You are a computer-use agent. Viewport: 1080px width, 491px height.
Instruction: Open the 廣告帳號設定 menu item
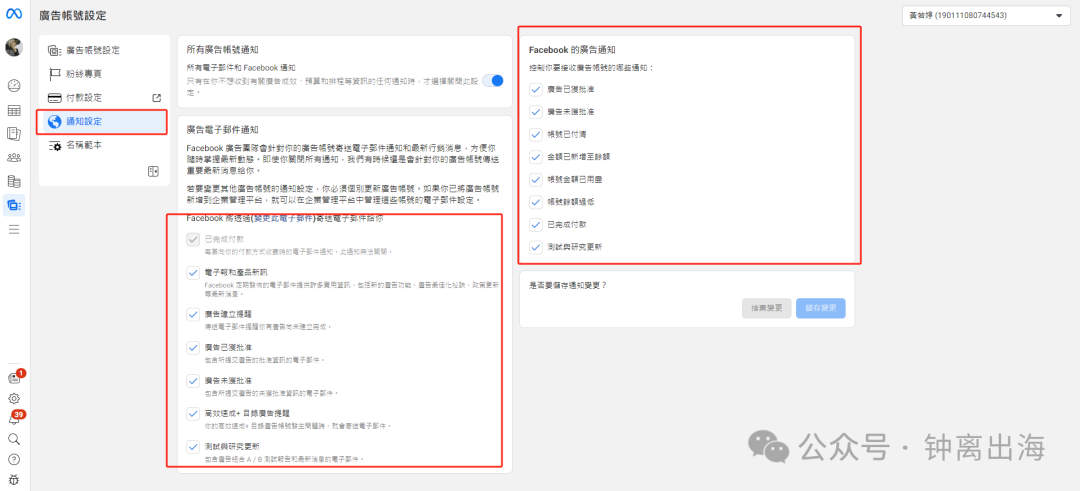pyautogui.click(x=104, y=50)
